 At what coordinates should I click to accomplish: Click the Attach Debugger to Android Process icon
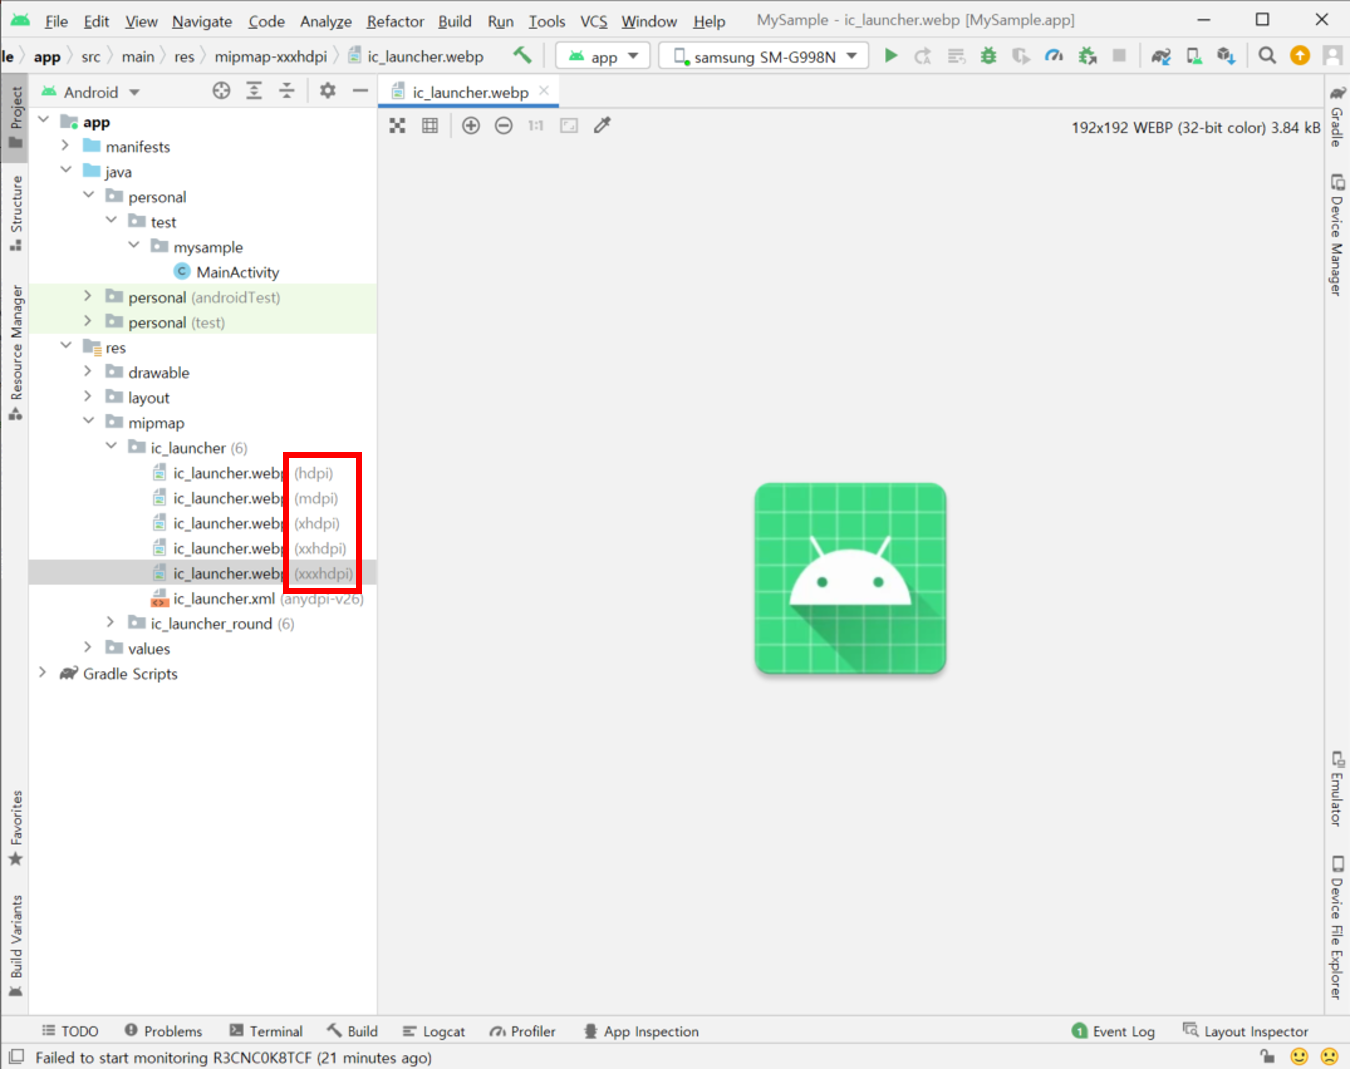[x=1087, y=56]
